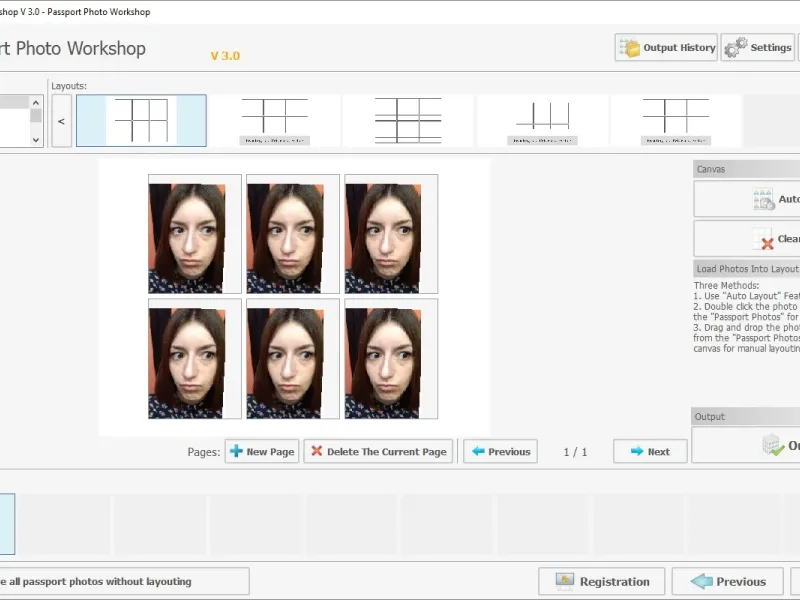Click the Registration icon
Screen dimensions: 800x600
tap(565, 581)
